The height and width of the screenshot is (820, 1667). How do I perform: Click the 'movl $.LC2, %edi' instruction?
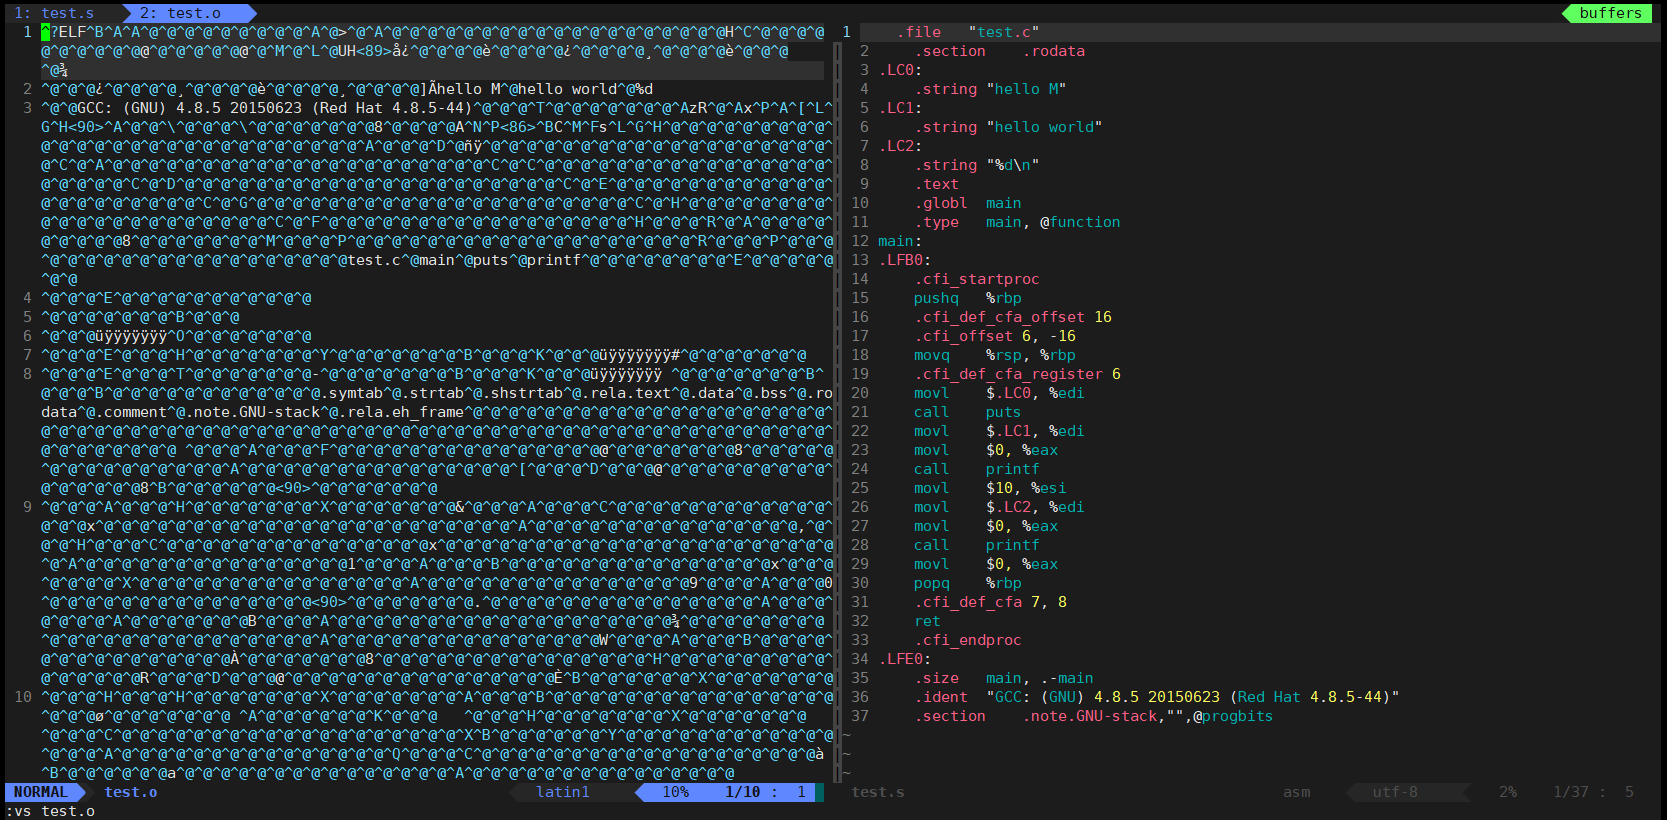(x=999, y=507)
